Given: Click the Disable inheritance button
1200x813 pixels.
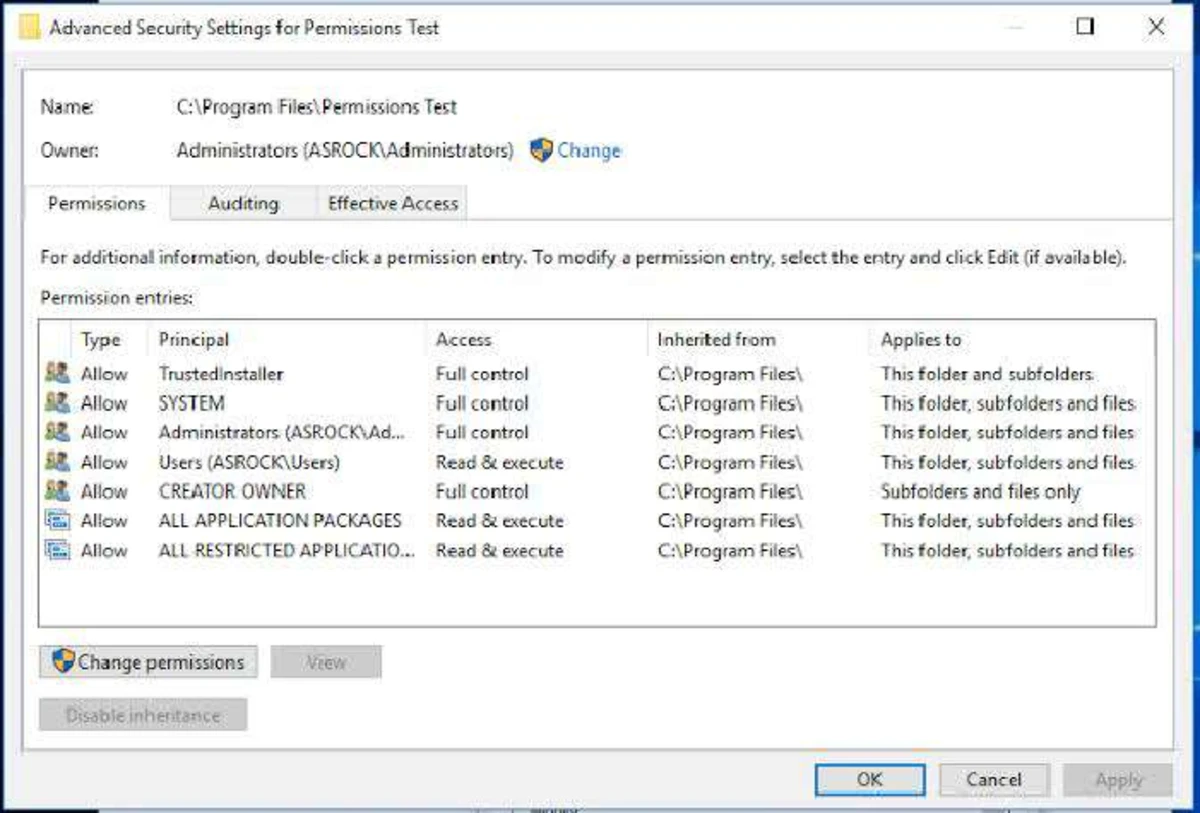Looking at the screenshot, I should [x=143, y=715].
